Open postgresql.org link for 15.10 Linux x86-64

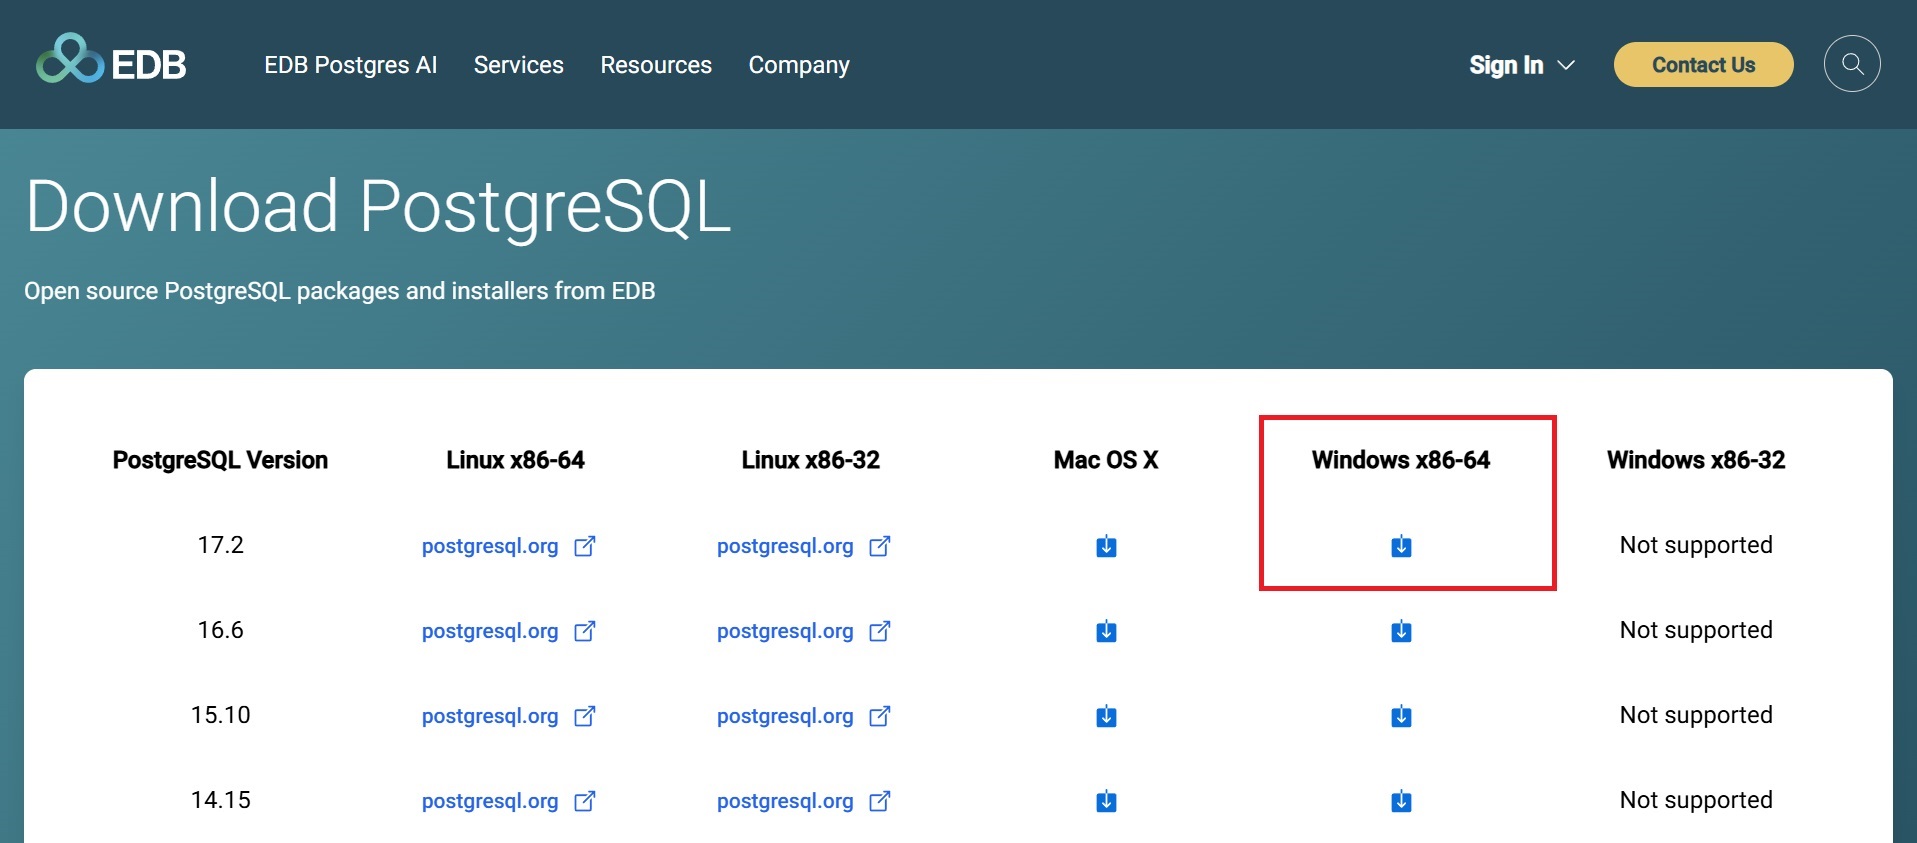pyautogui.click(x=490, y=716)
